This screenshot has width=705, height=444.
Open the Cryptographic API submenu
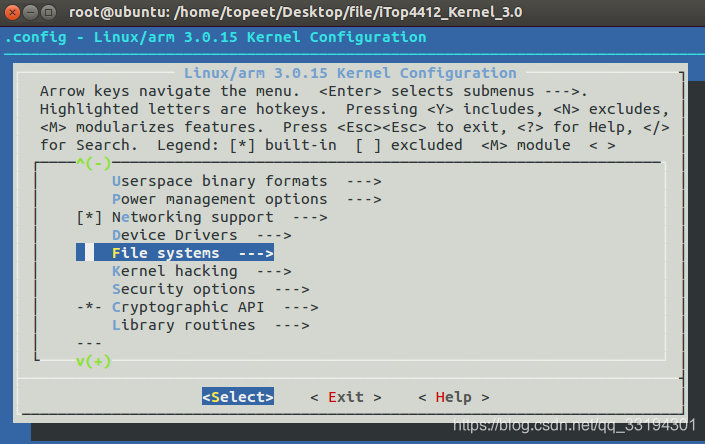(x=215, y=307)
